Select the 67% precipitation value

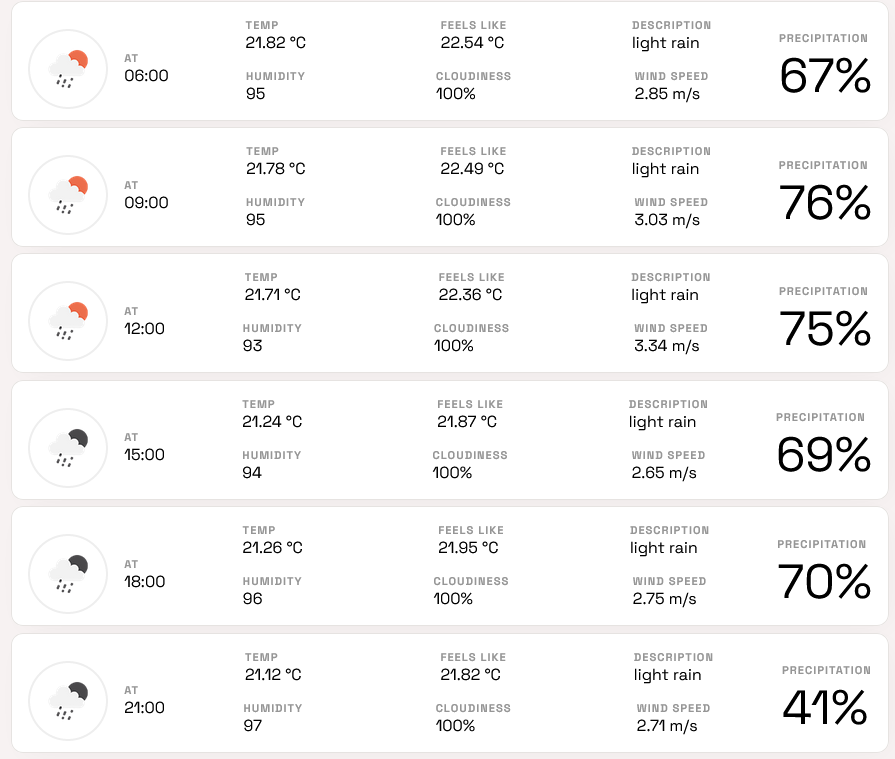(824, 76)
